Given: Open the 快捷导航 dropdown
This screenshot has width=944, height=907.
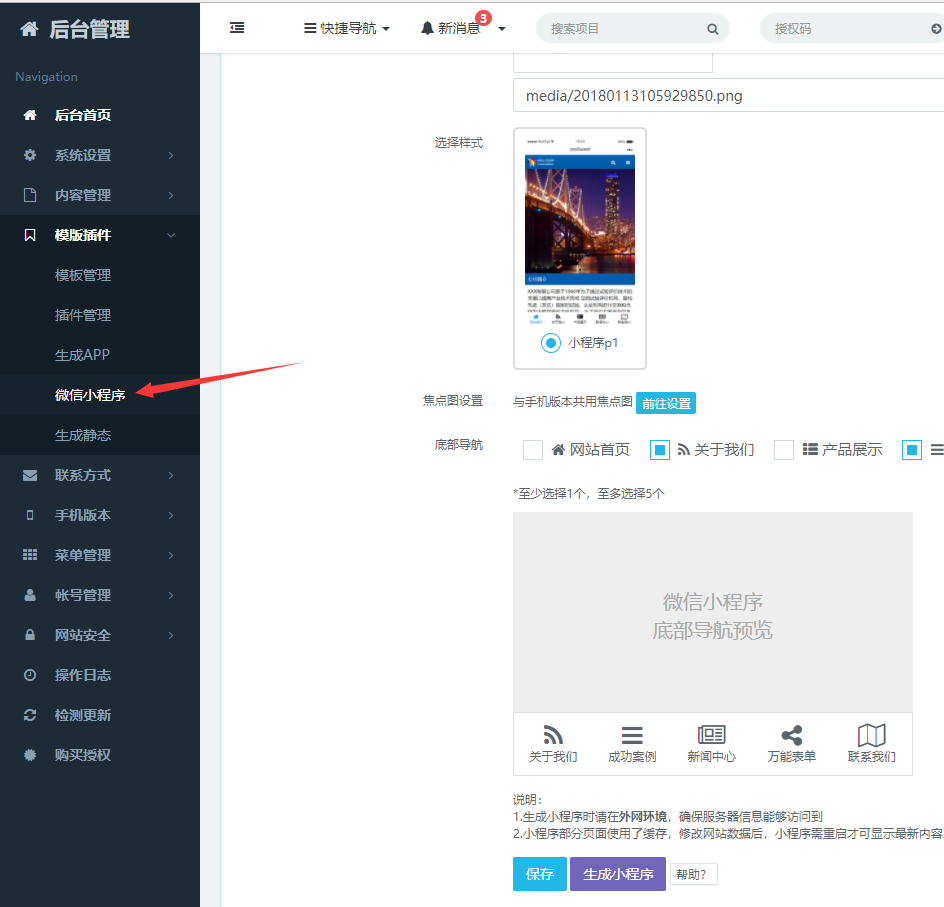Looking at the screenshot, I should point(346,28).
